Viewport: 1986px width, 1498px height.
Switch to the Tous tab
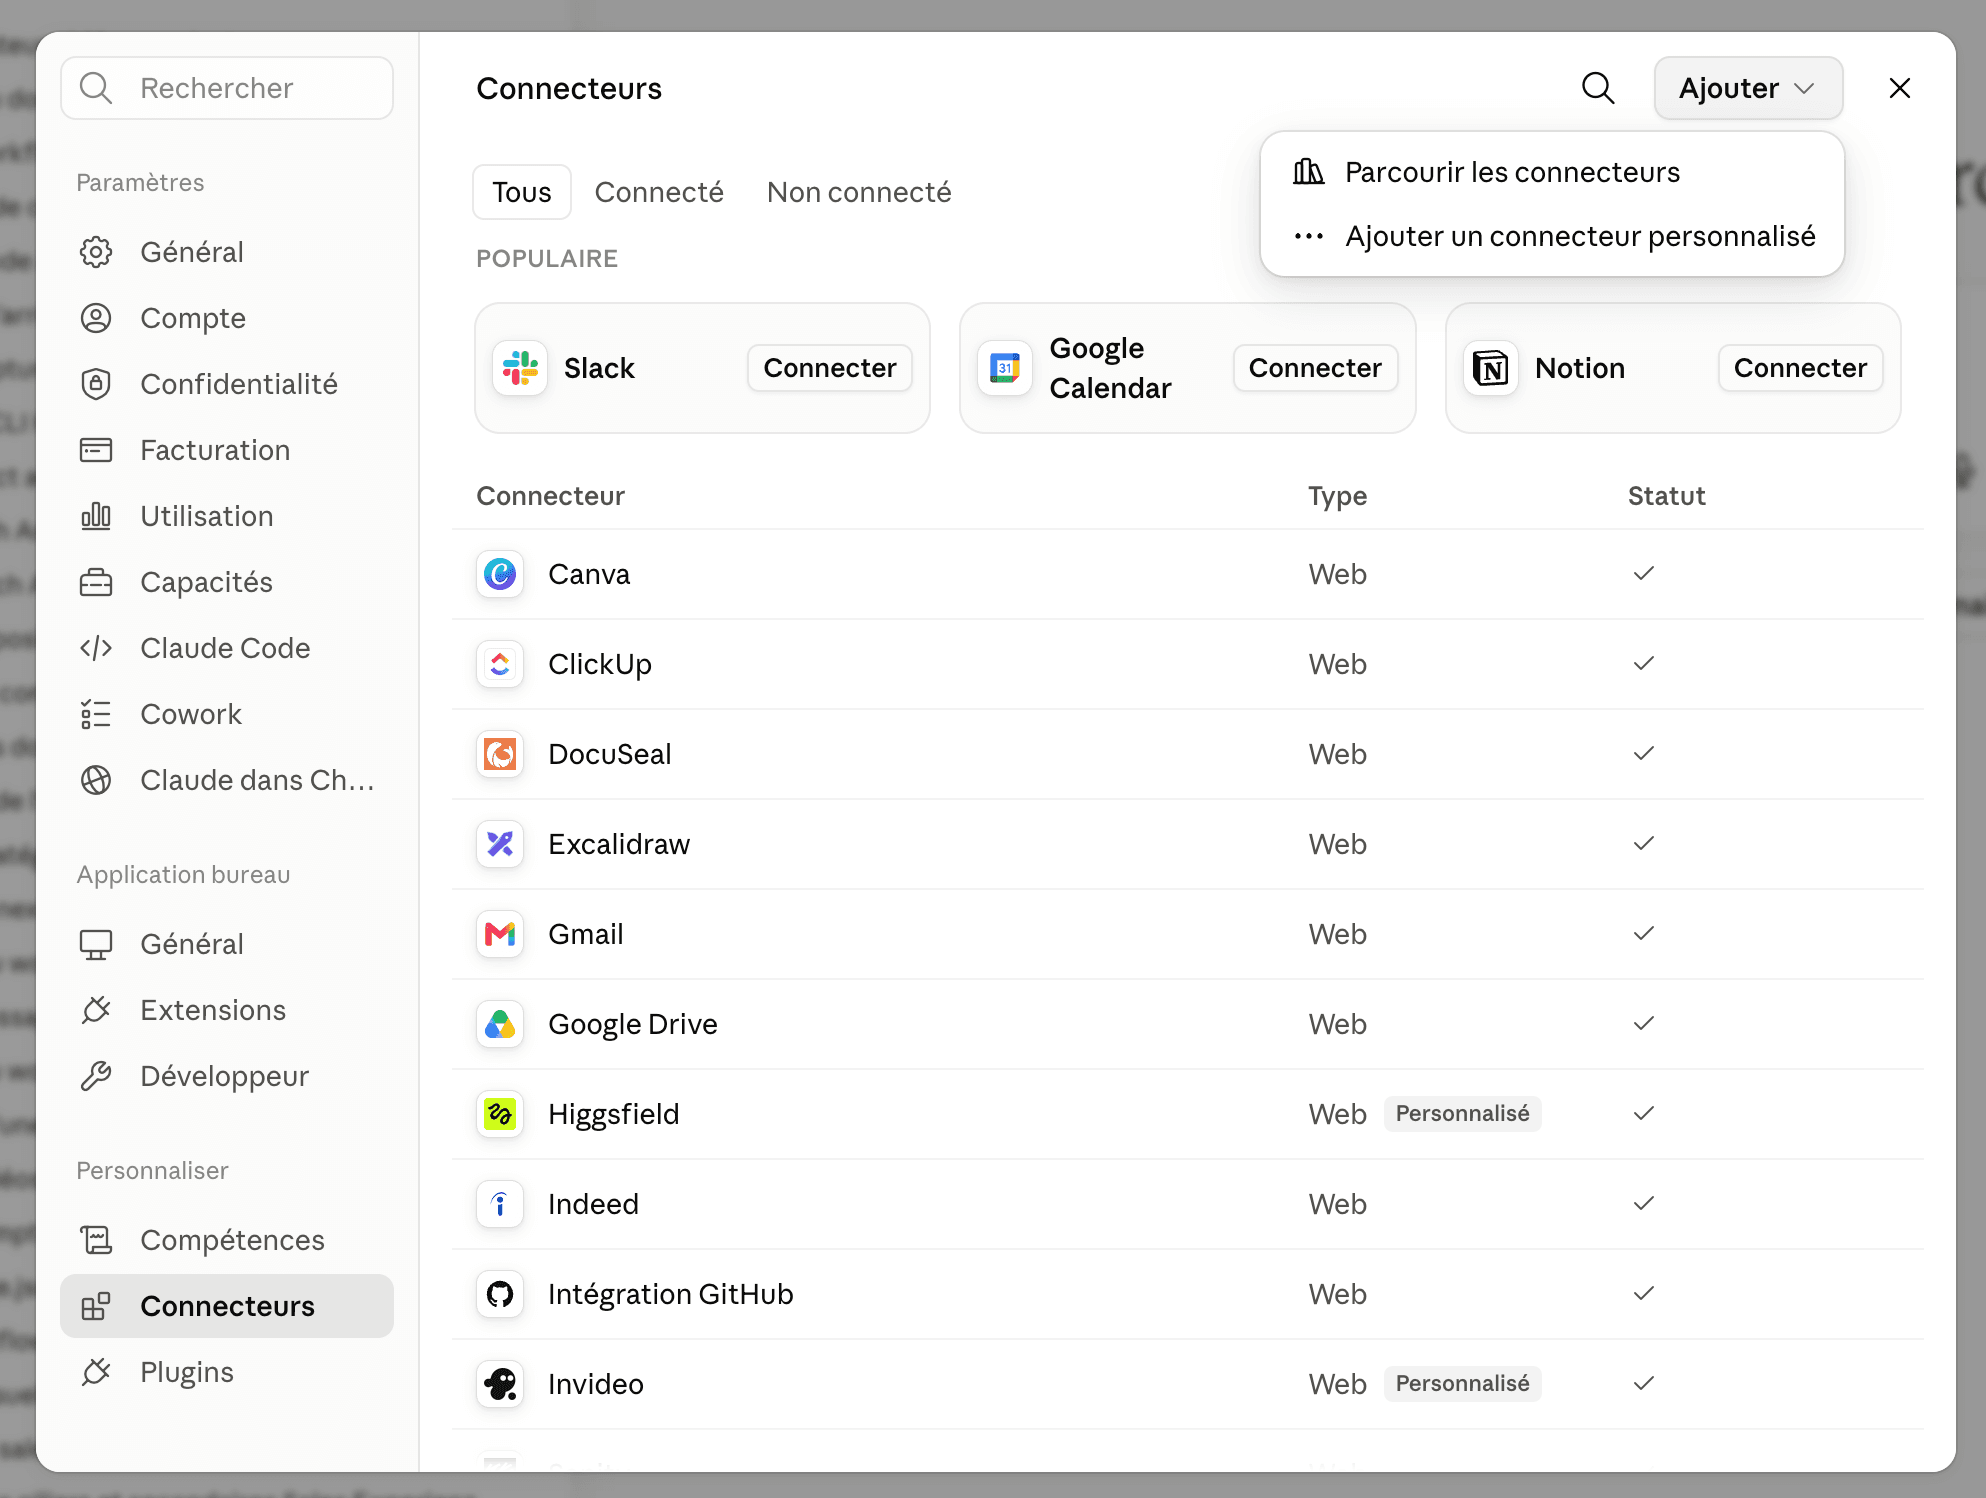pyautogui.click(x=522, y=192)
